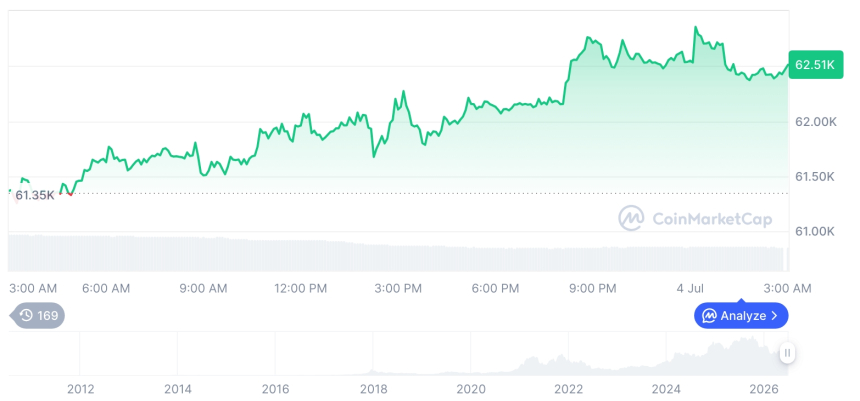Click the CoinMarketCap watermark text

pyautogui.click(x=712, y=219)
